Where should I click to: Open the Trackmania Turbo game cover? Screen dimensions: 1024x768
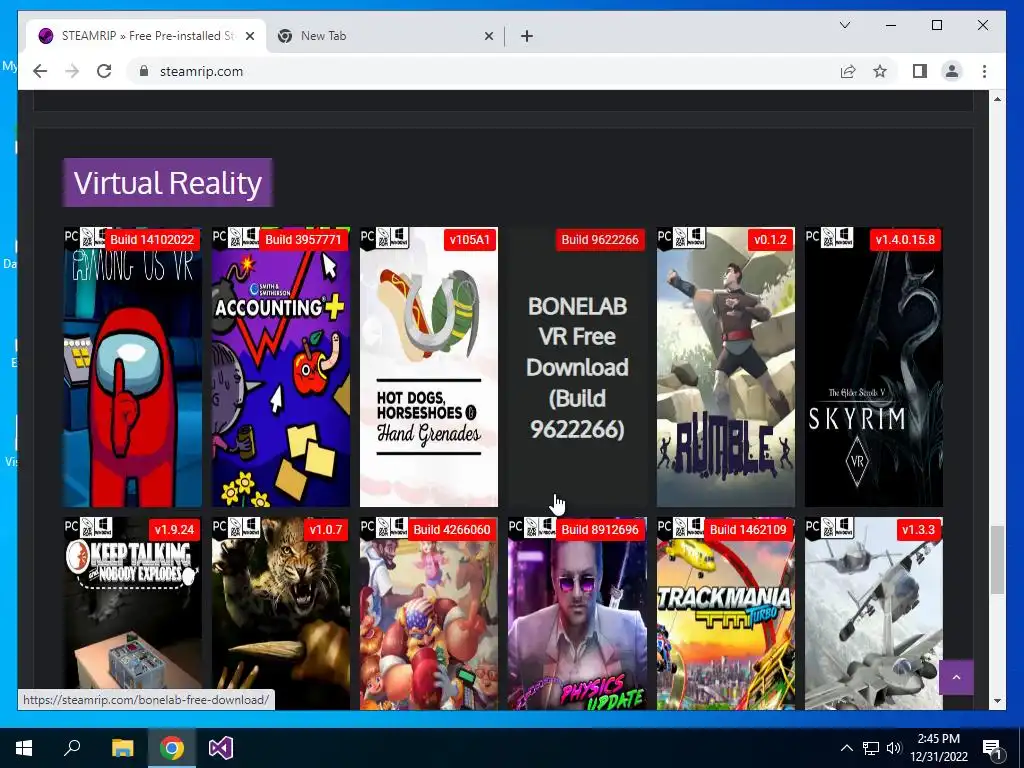[726, 613]
